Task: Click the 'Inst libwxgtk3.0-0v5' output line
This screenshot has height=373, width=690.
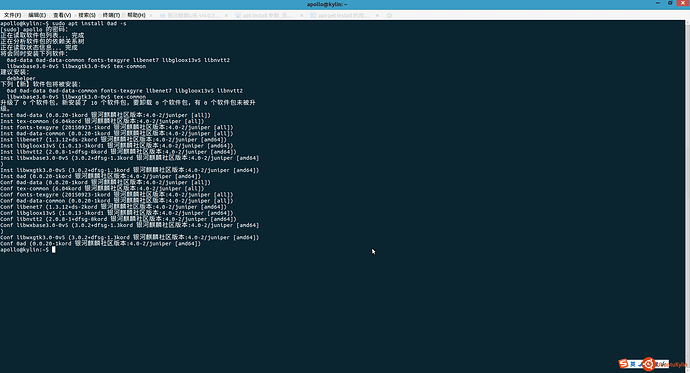Action: pos(130,170)
